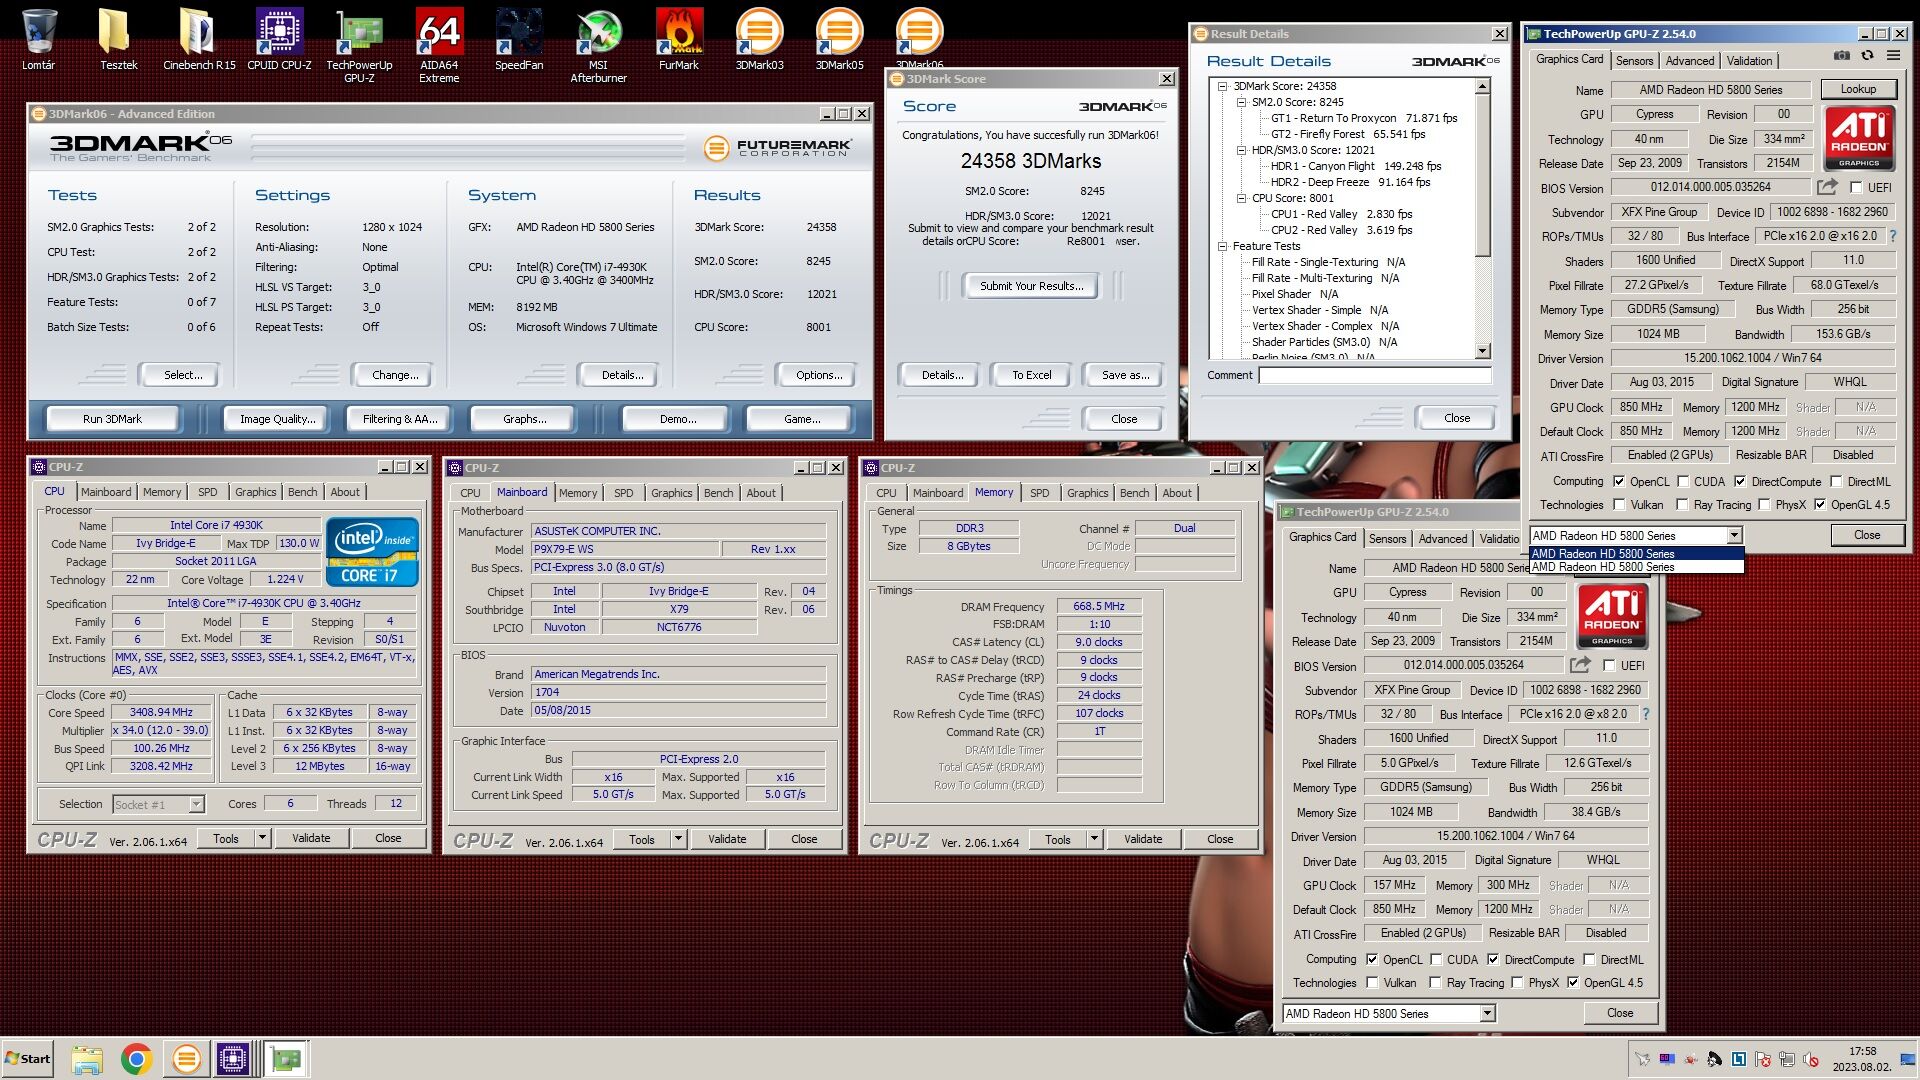The width and height of the screenshot is (1920, 1080).
Task: Toggle DirectML checkbox in lower GPU-Z window
Action: (1589, 959)
